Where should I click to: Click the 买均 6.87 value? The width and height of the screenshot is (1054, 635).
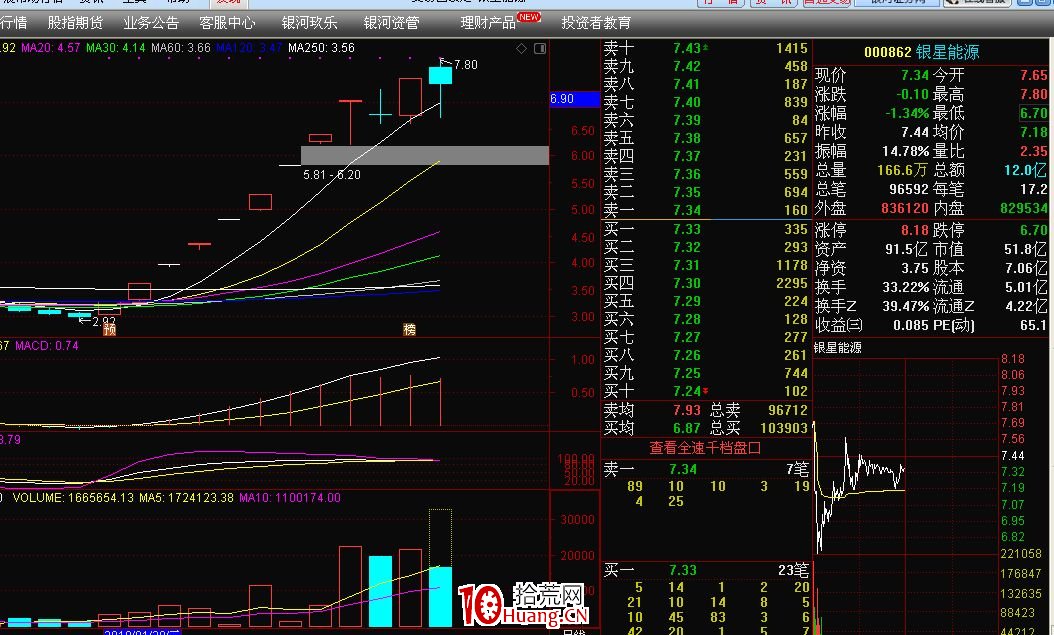click(x=686, y=428)
